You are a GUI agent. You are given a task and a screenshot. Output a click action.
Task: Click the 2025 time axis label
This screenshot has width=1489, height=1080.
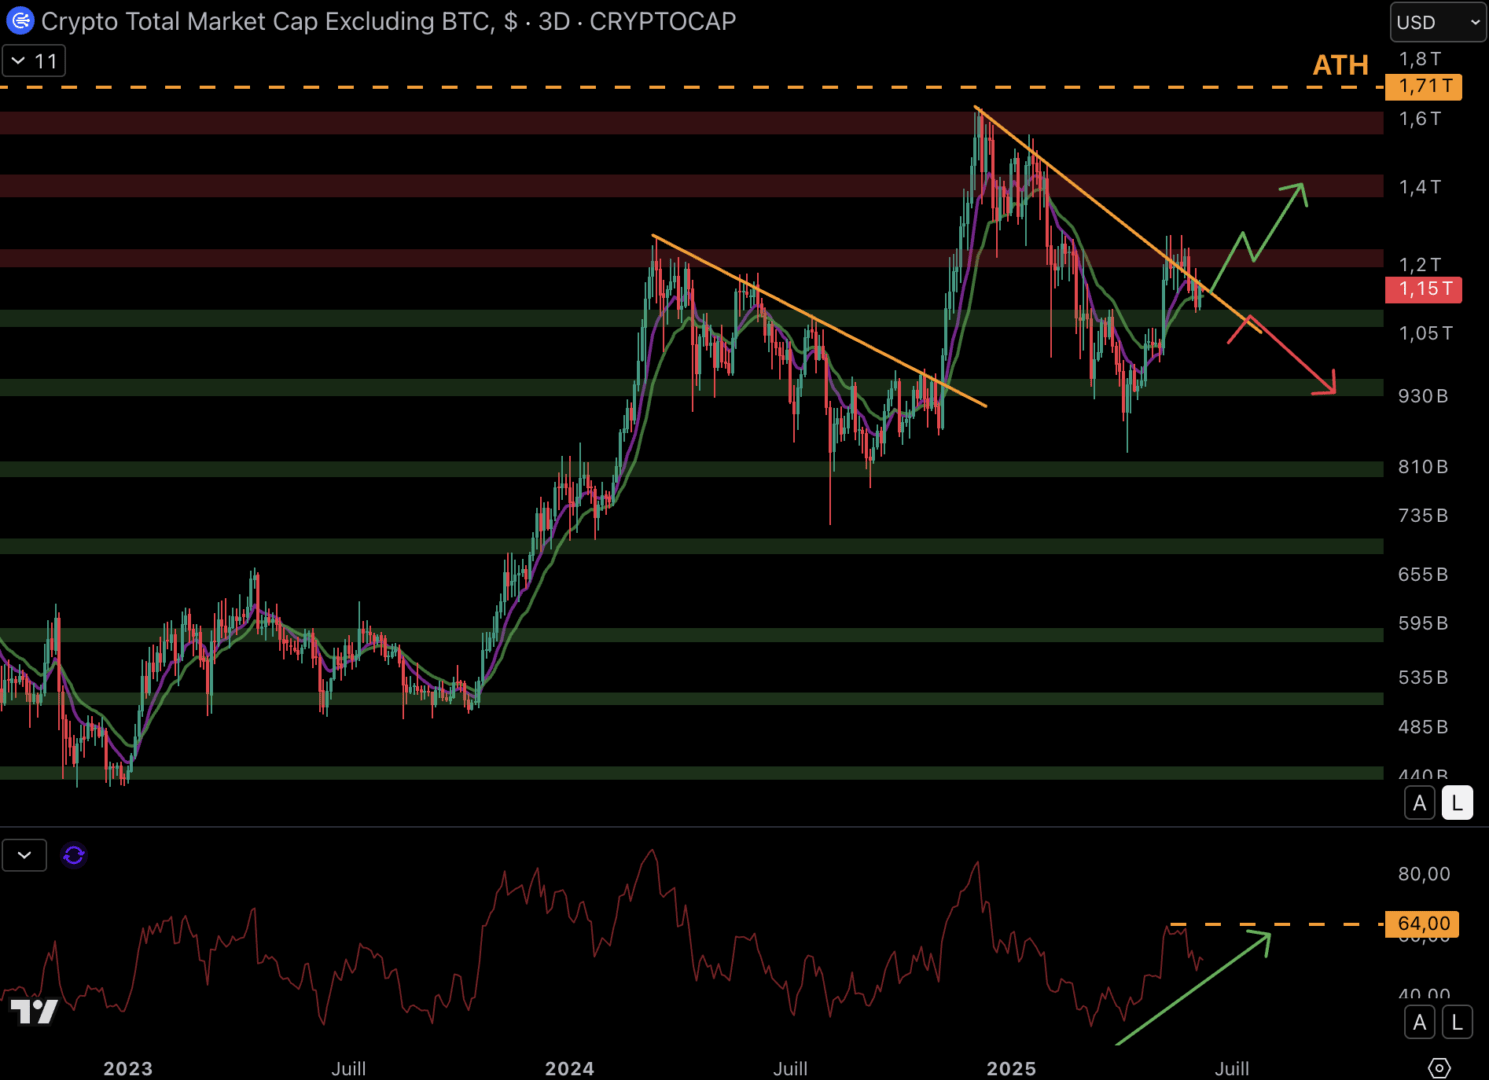coord(1011,1068)
